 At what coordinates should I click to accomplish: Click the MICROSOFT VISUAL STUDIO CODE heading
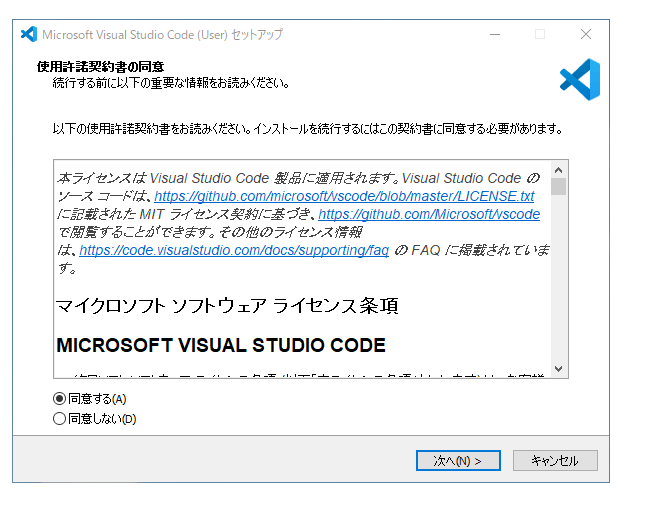221,345
